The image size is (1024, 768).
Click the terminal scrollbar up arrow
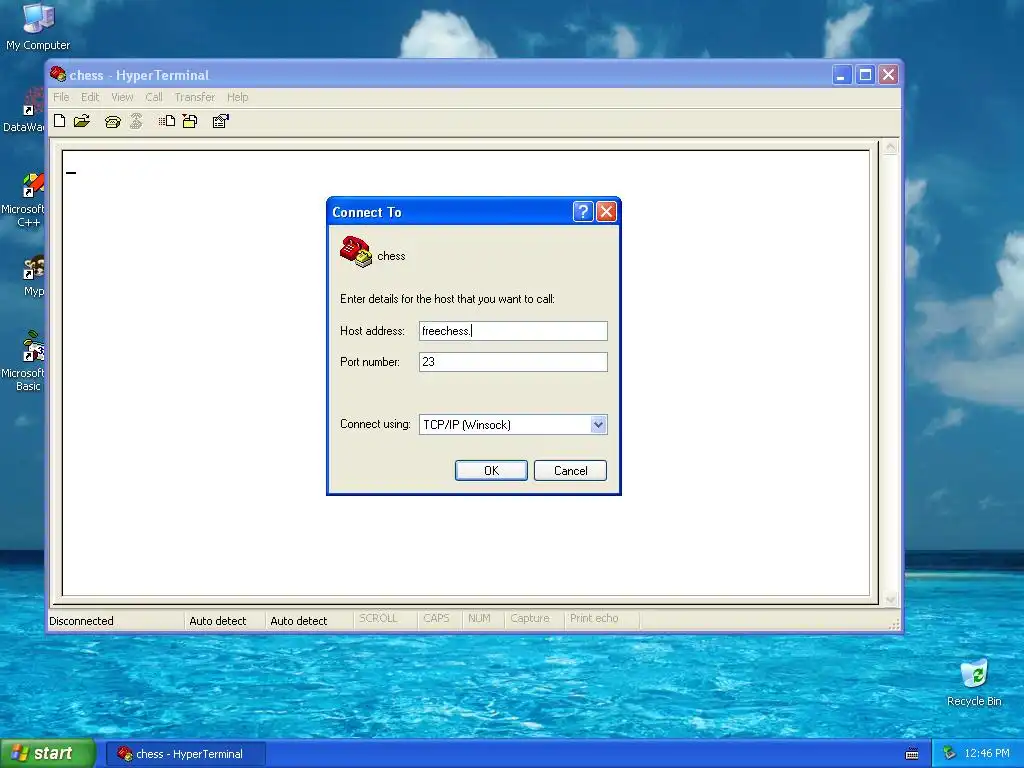889,148
